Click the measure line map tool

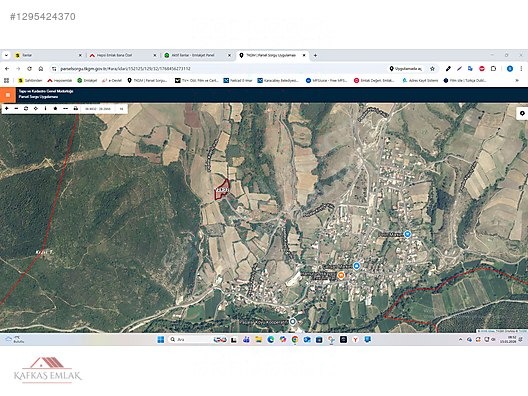(x=65, y=109)
